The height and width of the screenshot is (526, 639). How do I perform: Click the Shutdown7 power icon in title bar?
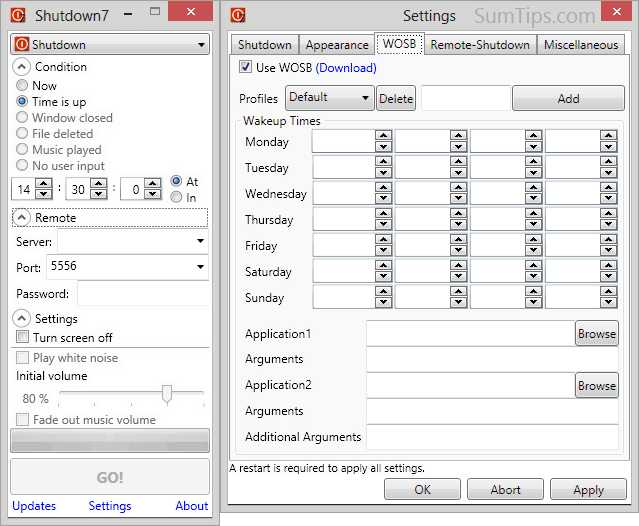coord(17,15)
